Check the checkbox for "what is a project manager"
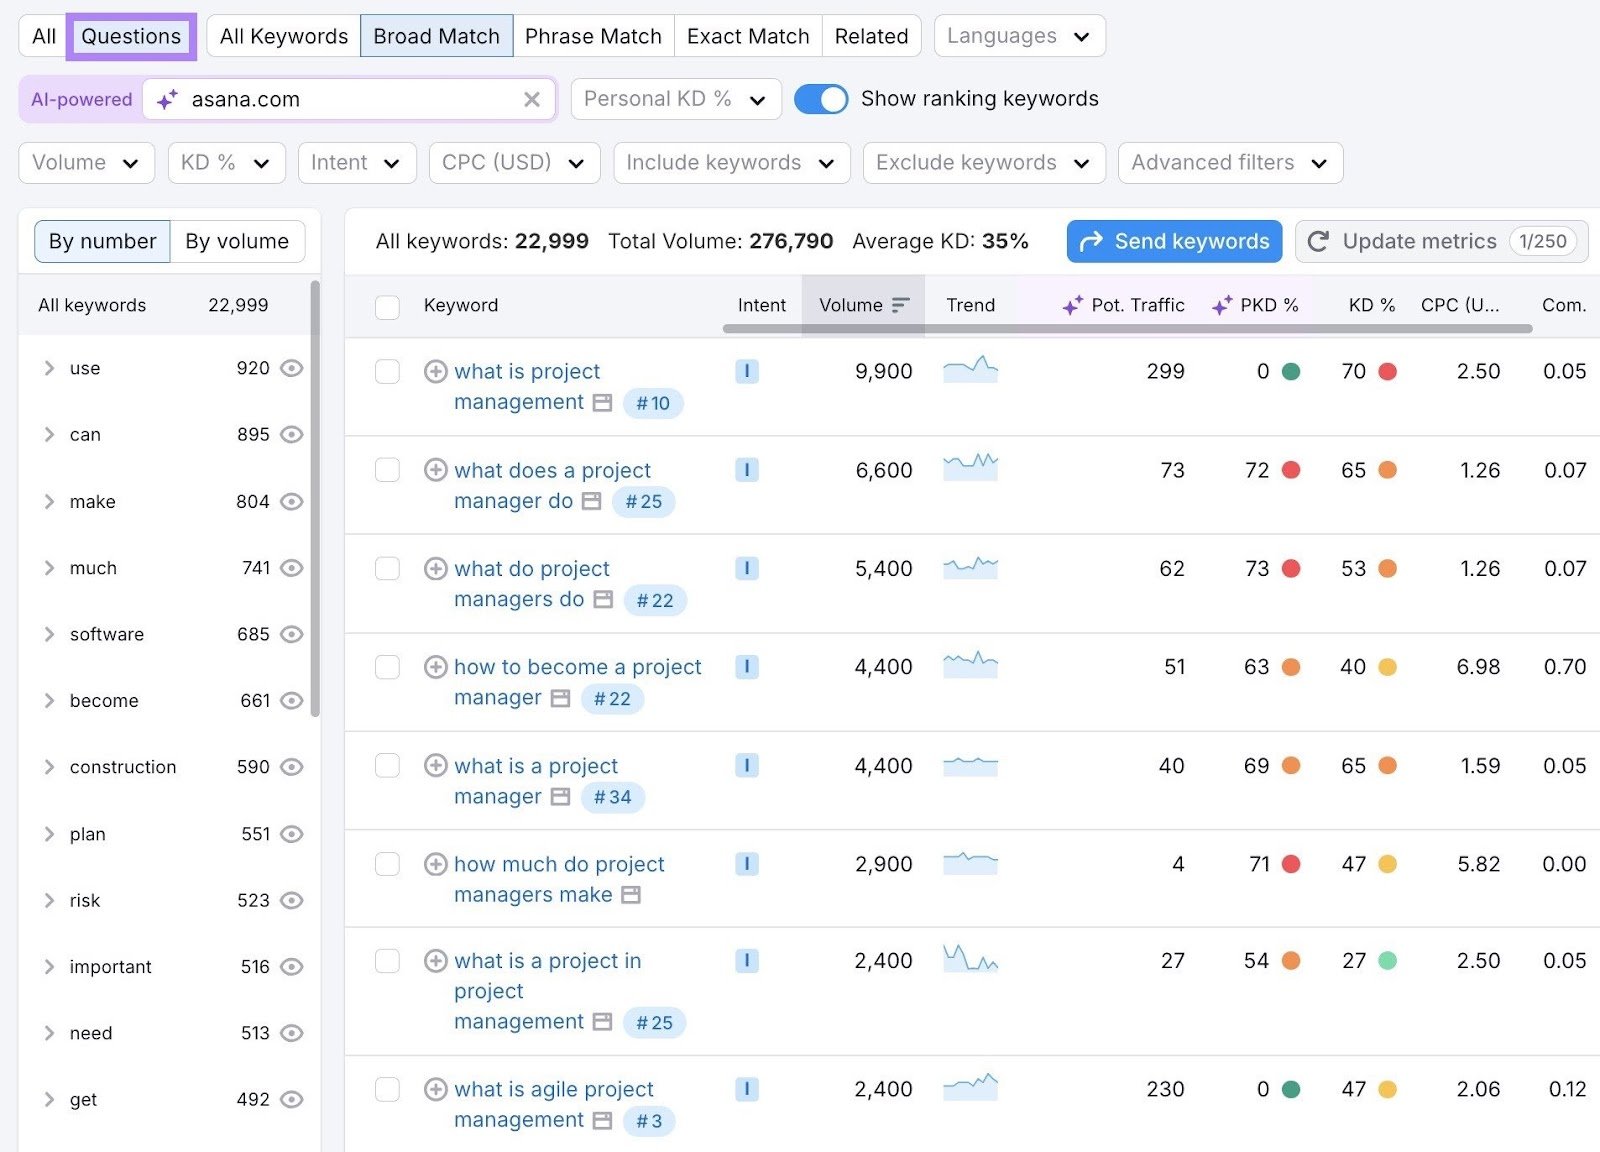 pos(387,765)
